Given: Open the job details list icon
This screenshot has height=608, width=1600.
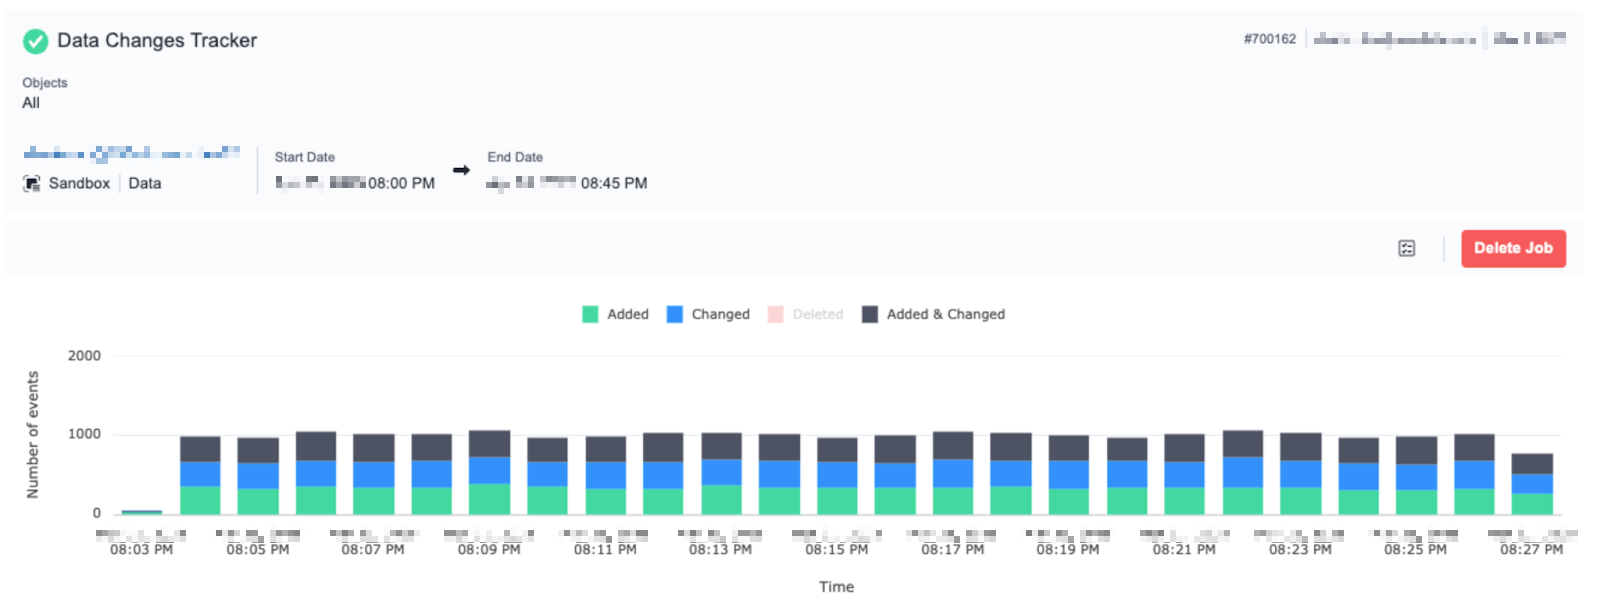Looking at the screenshot, I should tap(1406, 248).
